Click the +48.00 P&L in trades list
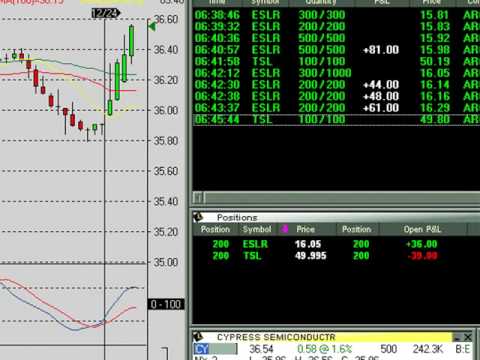This screenshot has width=480, height=360. point(381,96)
